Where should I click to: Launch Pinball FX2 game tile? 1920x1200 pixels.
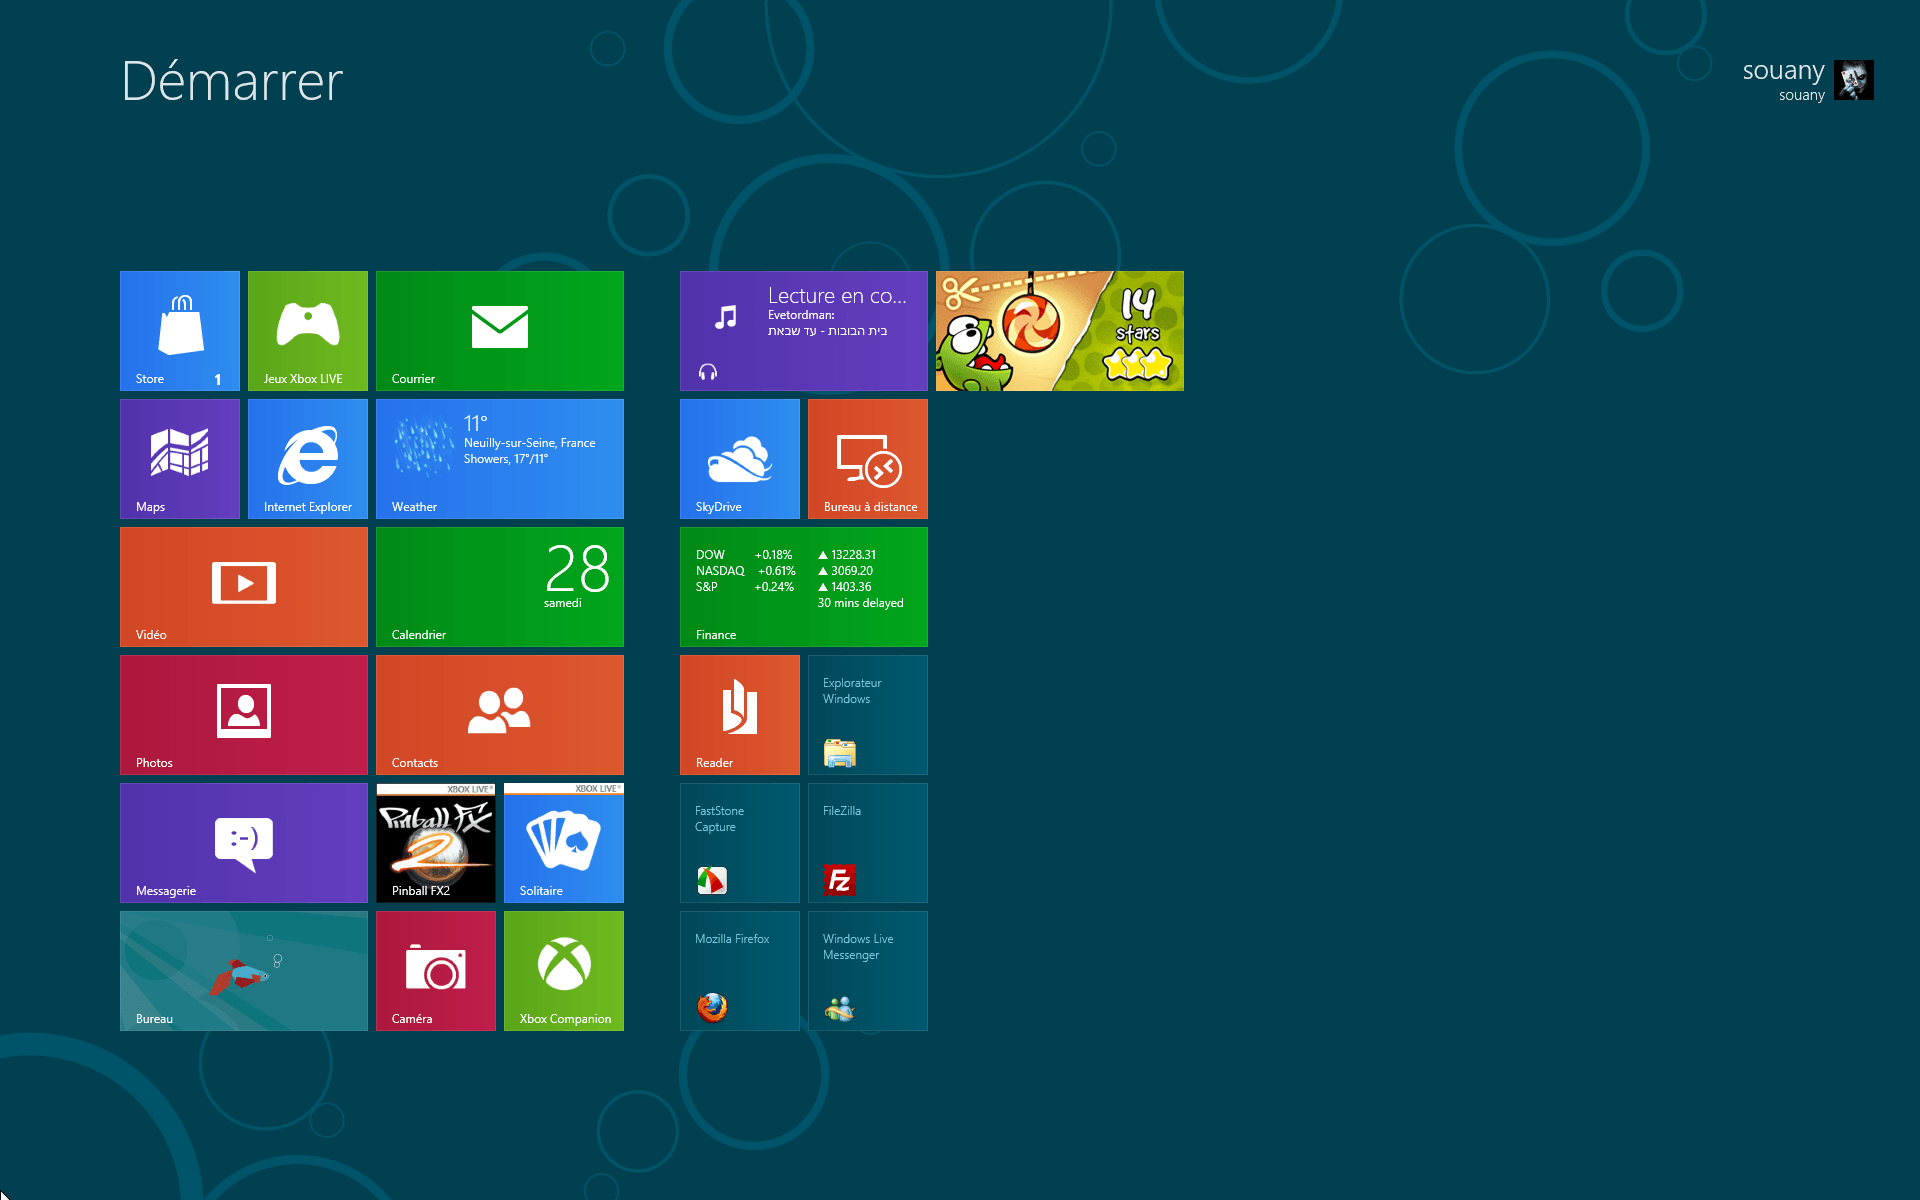[x=436, y=843]
